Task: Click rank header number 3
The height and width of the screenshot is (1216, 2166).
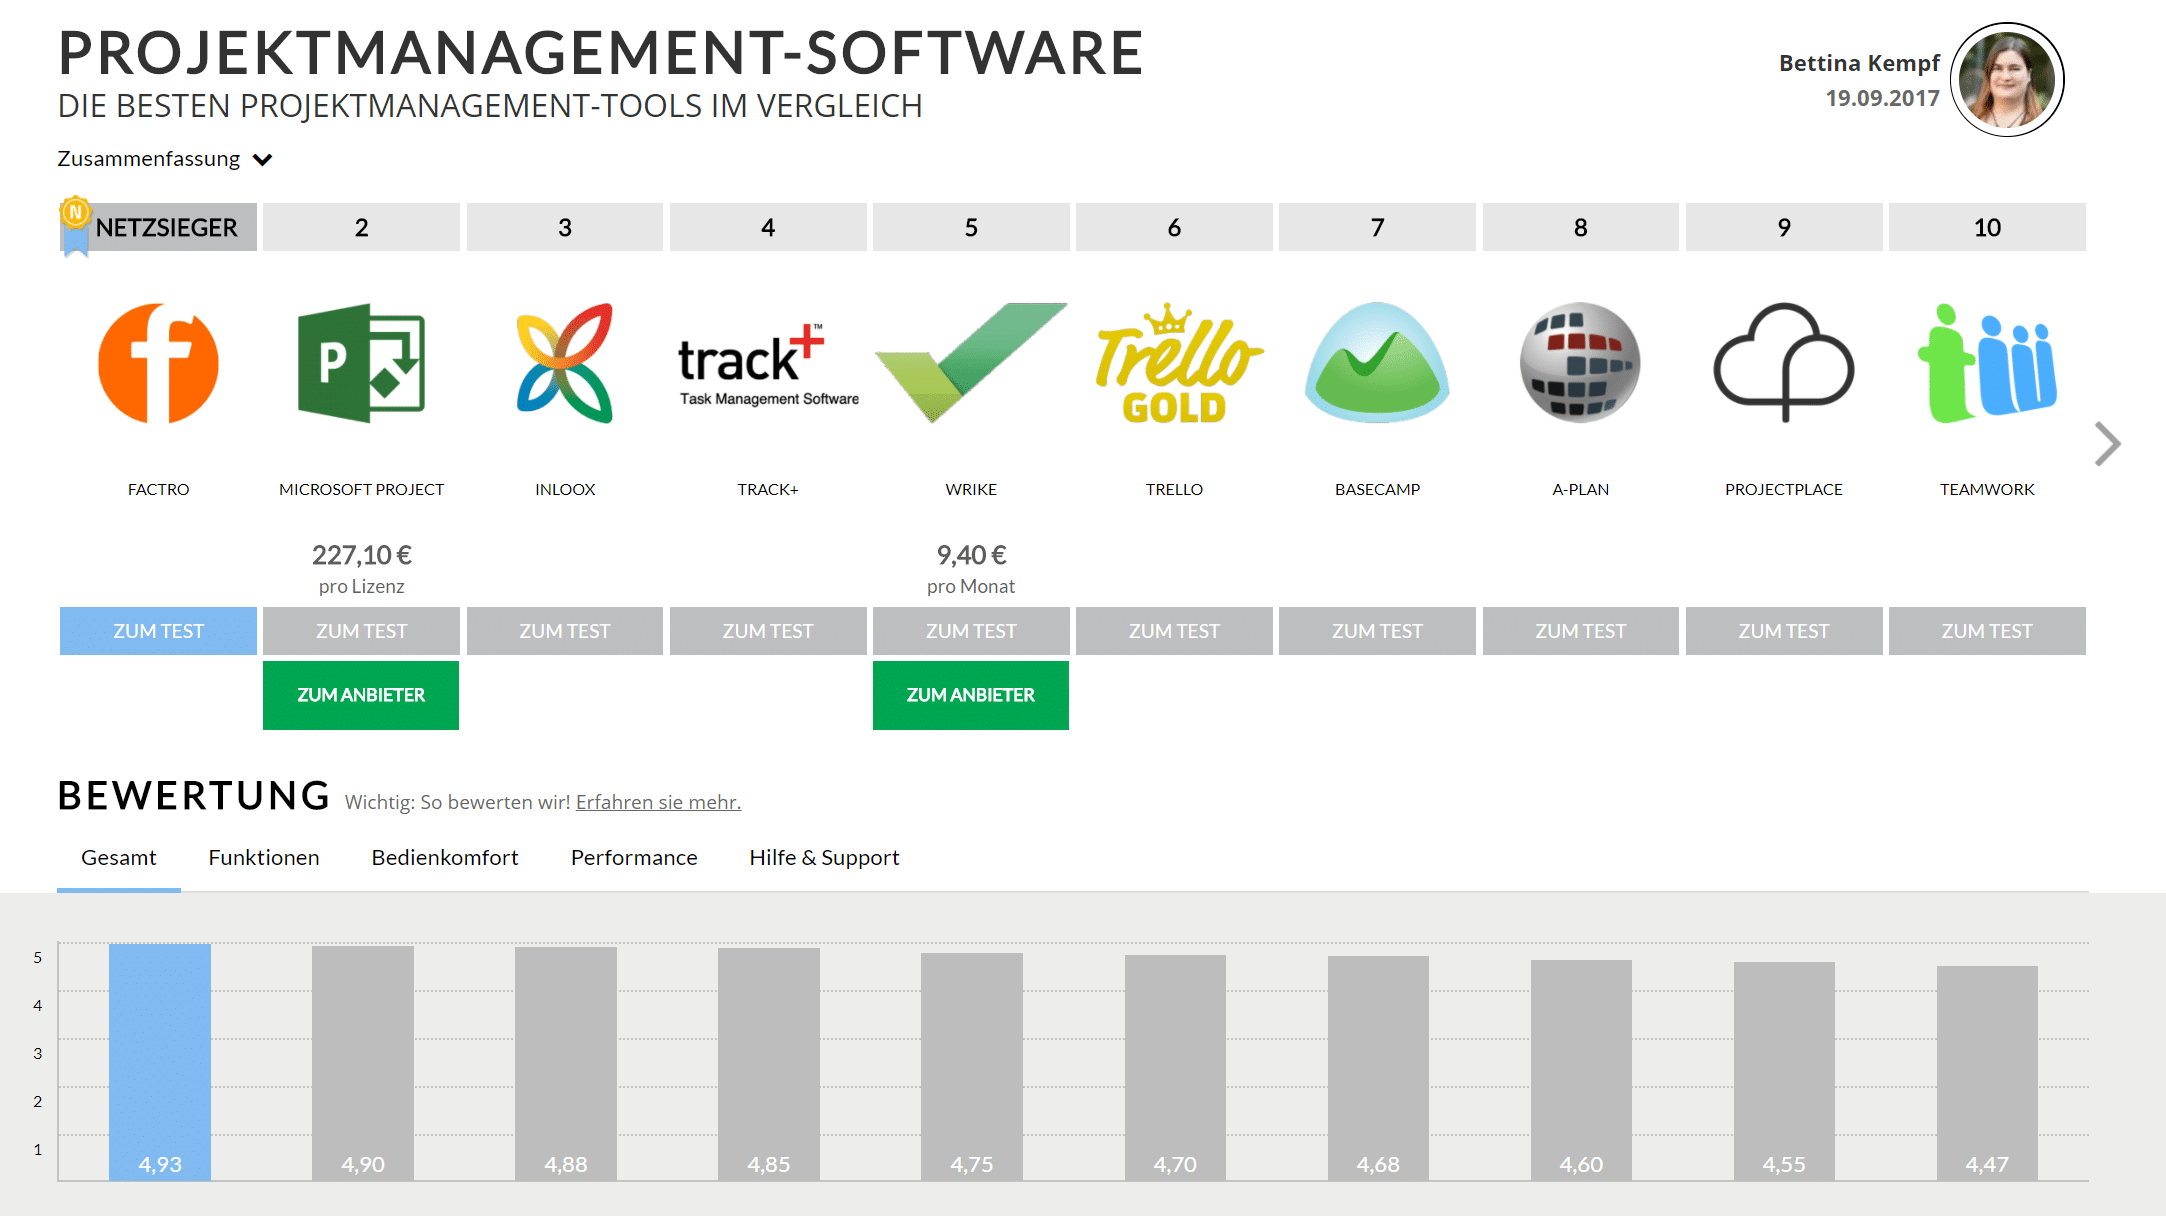Action: point(565,227)
